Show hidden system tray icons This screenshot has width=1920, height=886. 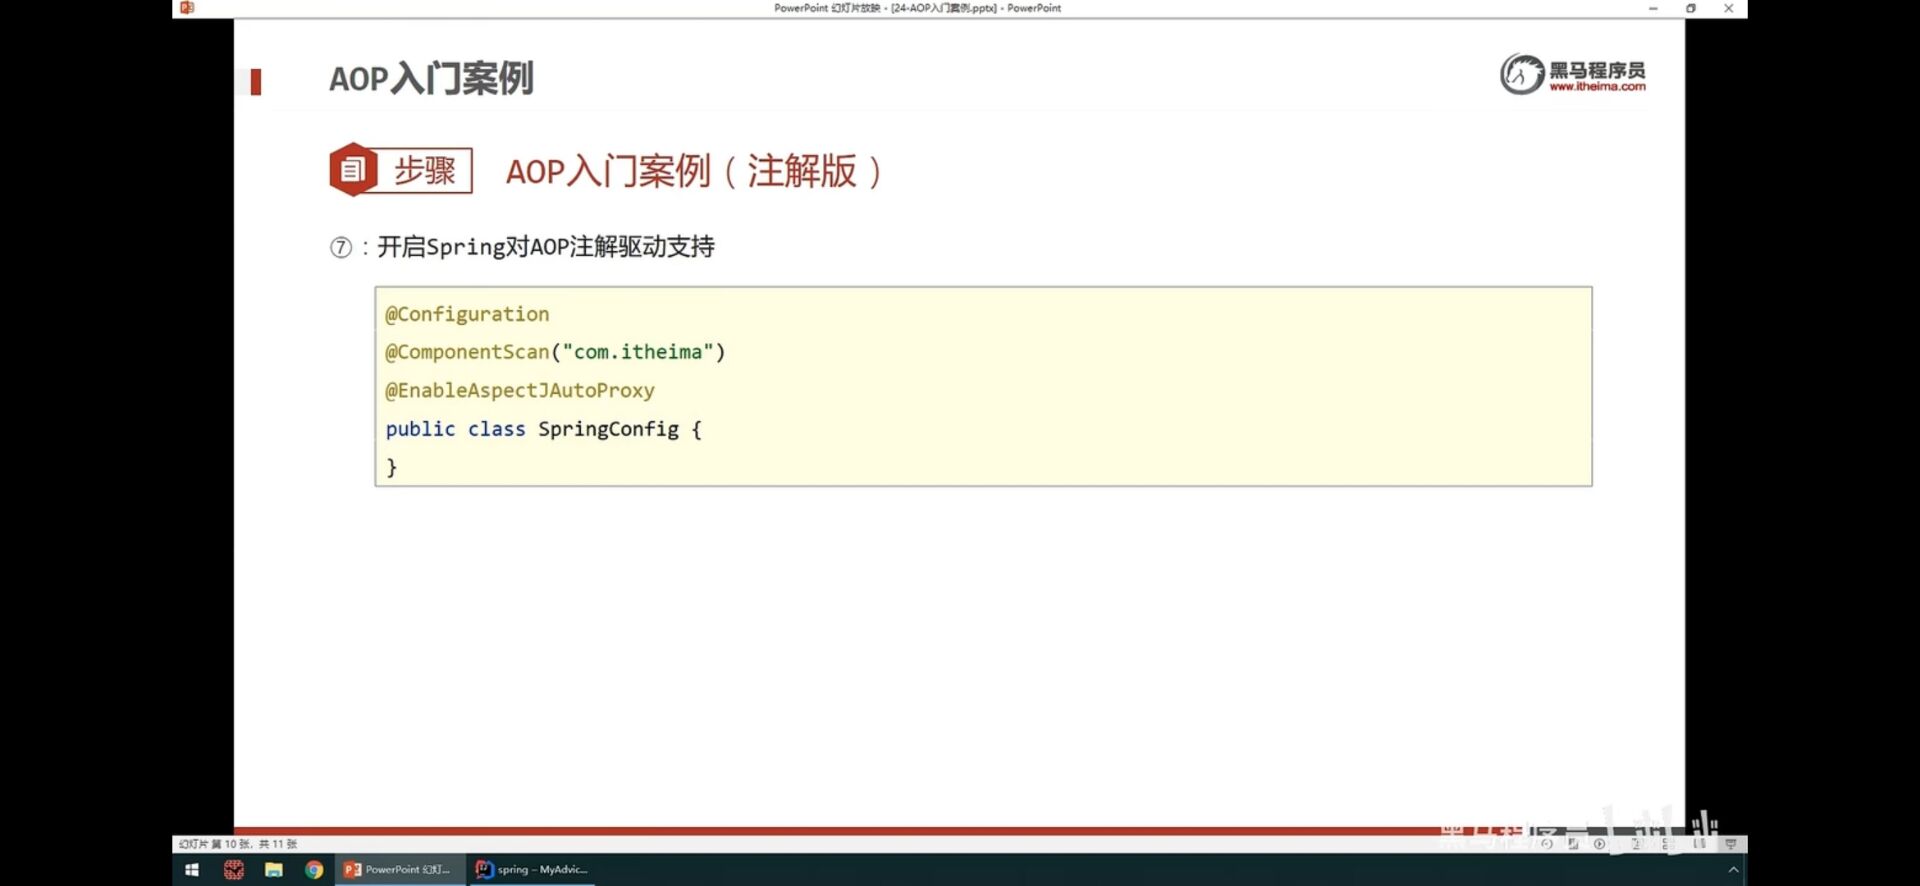[x=1733, y=870]
